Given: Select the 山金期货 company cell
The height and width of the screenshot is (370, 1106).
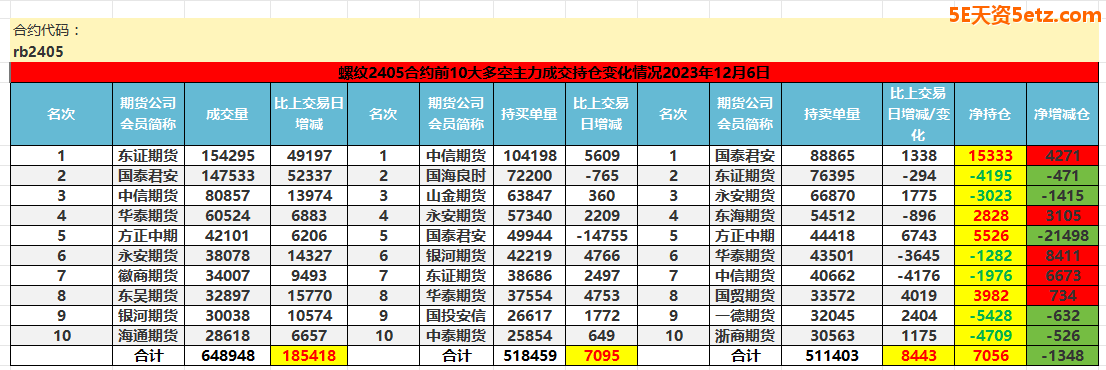Looking at the screenshot, I should (x=456, y=195).
